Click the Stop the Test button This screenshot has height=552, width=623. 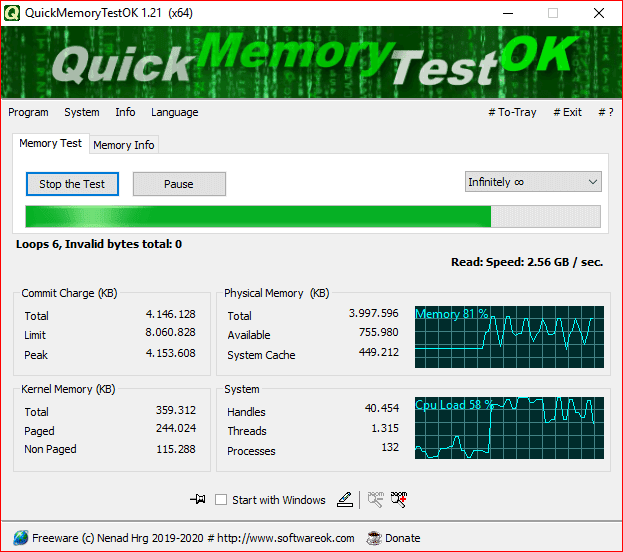pyautogui.click(x=72, y=184)
